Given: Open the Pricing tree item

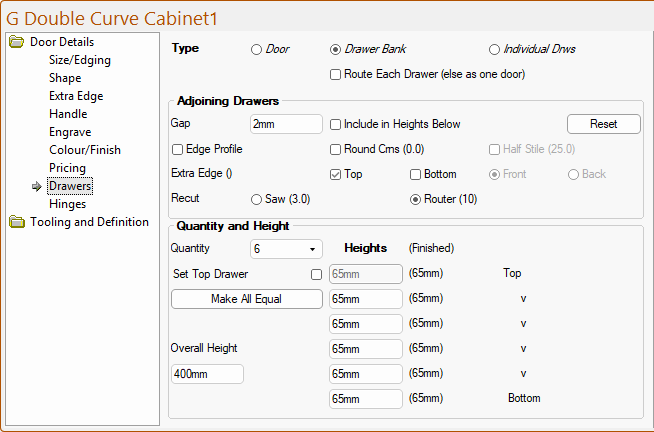Looking at the screenshot, I should point(68,168).
